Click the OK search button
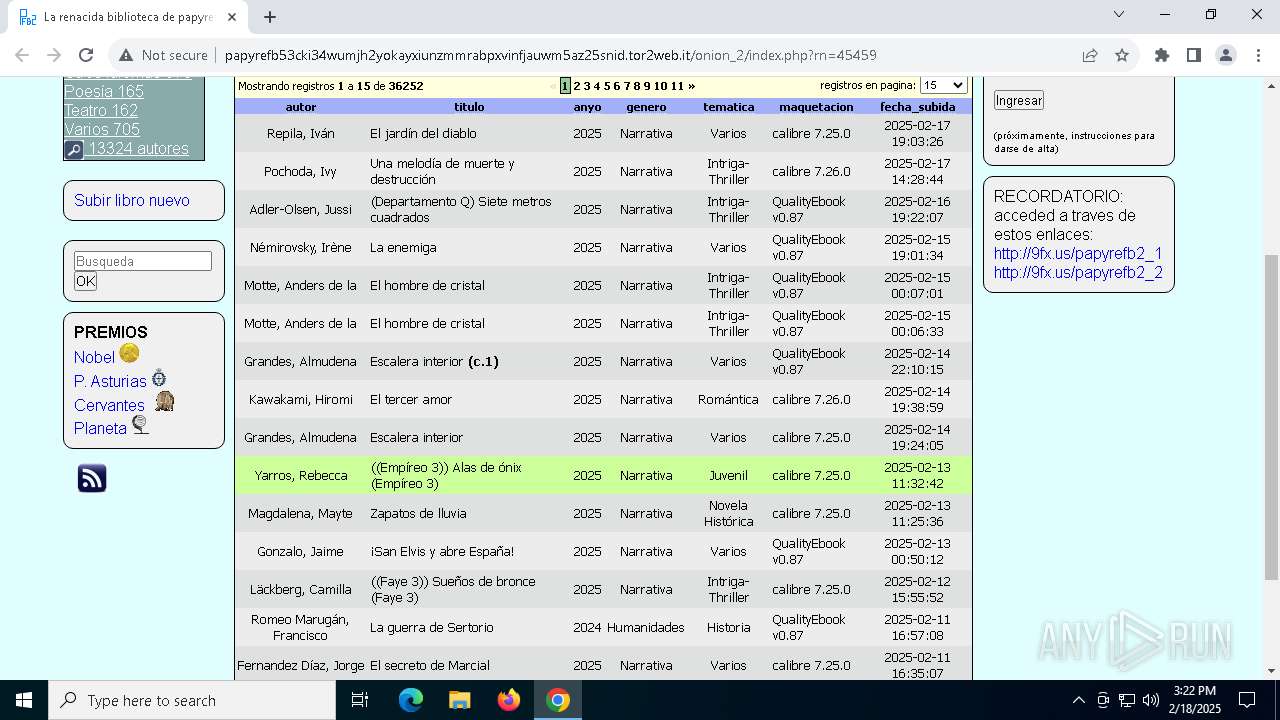The height and width of the screenshot is (720, 1280). 86,281
